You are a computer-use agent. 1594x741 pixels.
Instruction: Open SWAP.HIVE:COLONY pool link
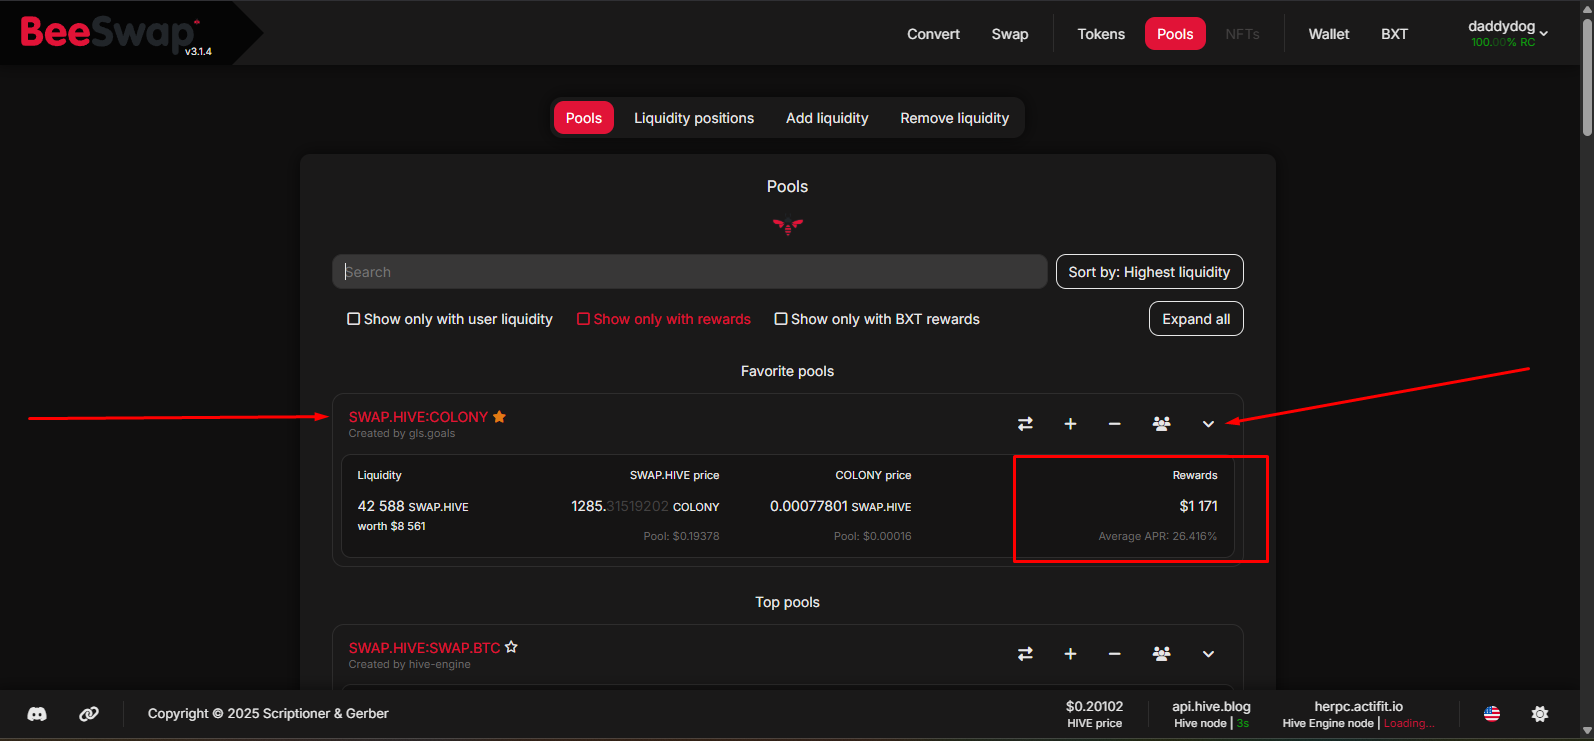tap(418, 417)
